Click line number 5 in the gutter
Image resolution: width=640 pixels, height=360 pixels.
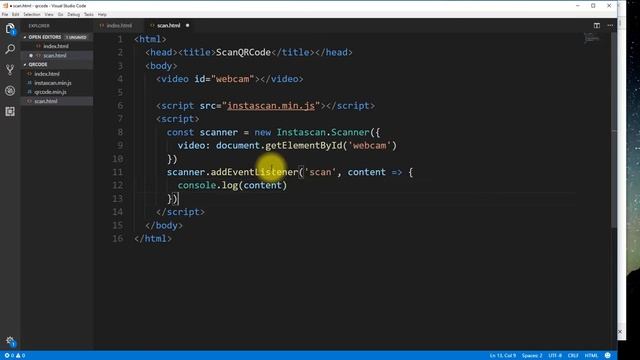click(x=120, y=92)
